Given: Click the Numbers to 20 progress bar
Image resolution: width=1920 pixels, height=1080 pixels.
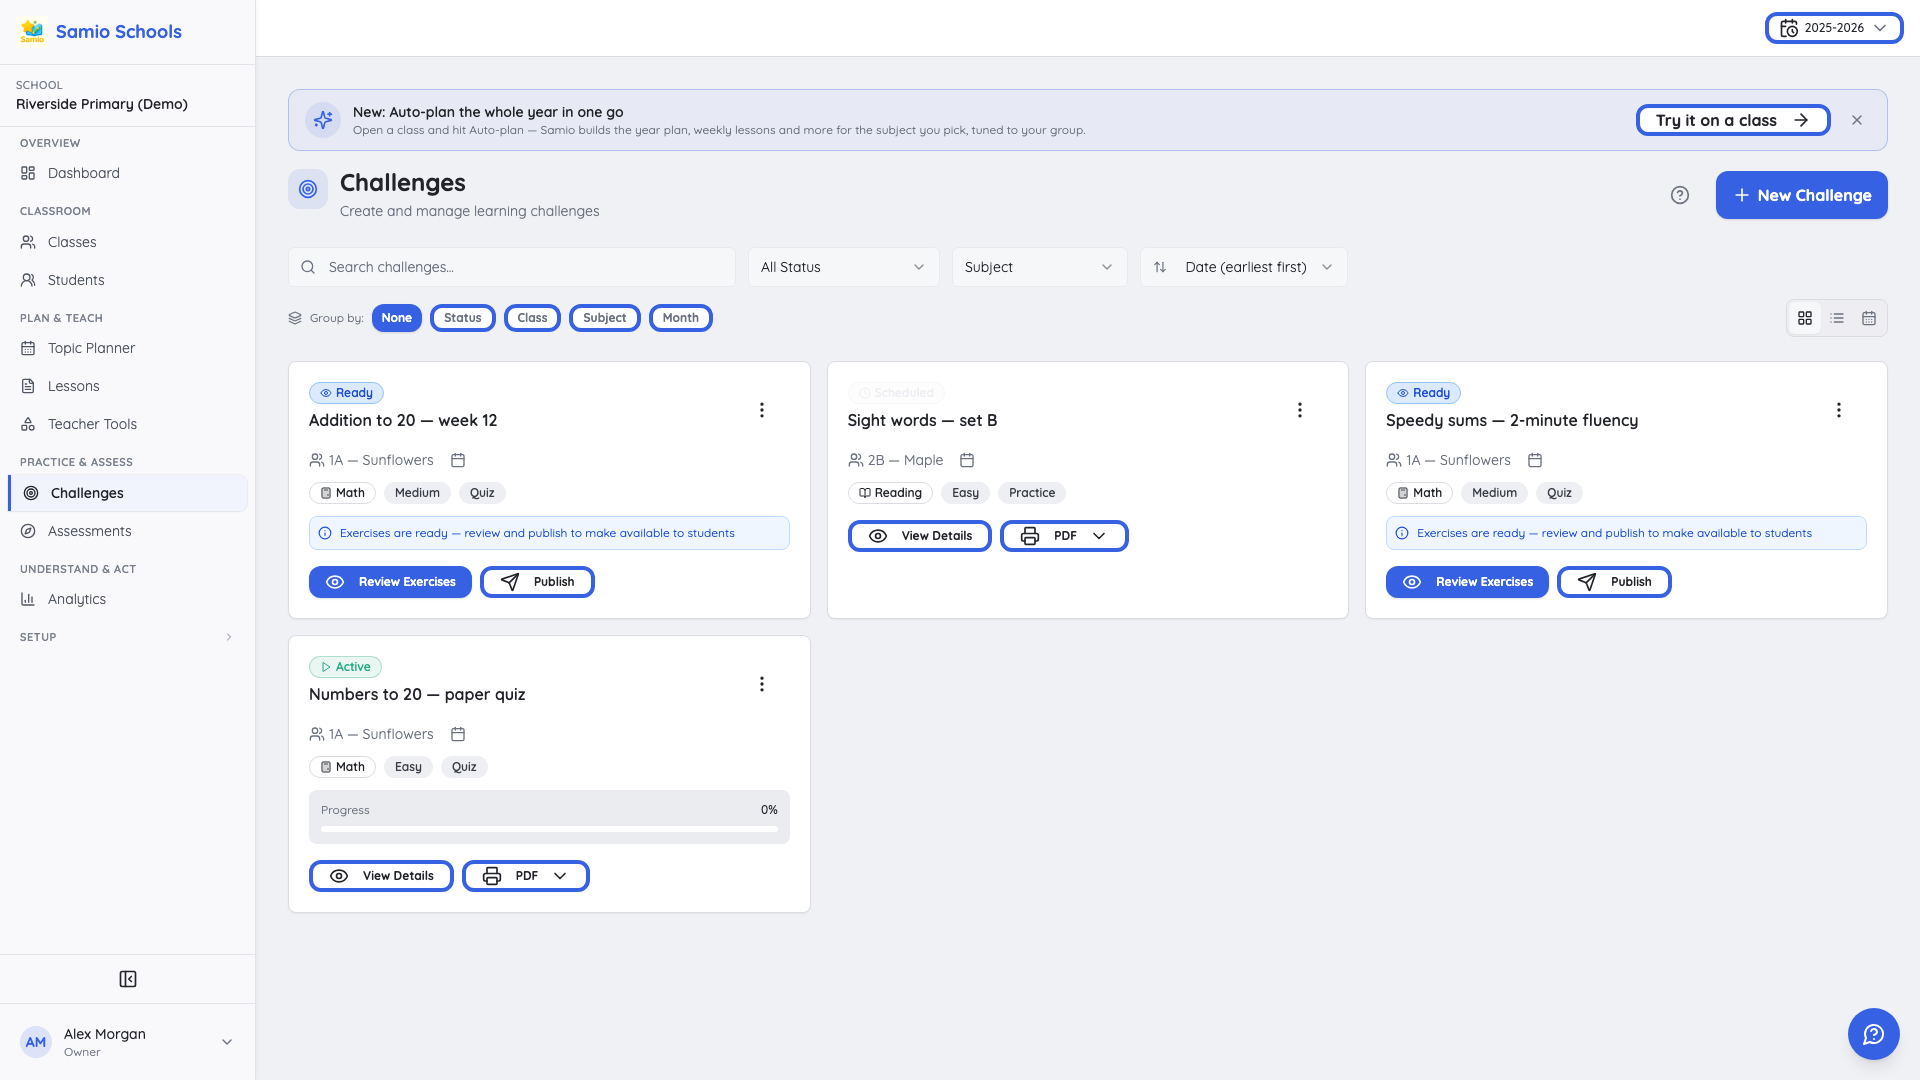Looking at the screenshot, I should coord(549,828).
